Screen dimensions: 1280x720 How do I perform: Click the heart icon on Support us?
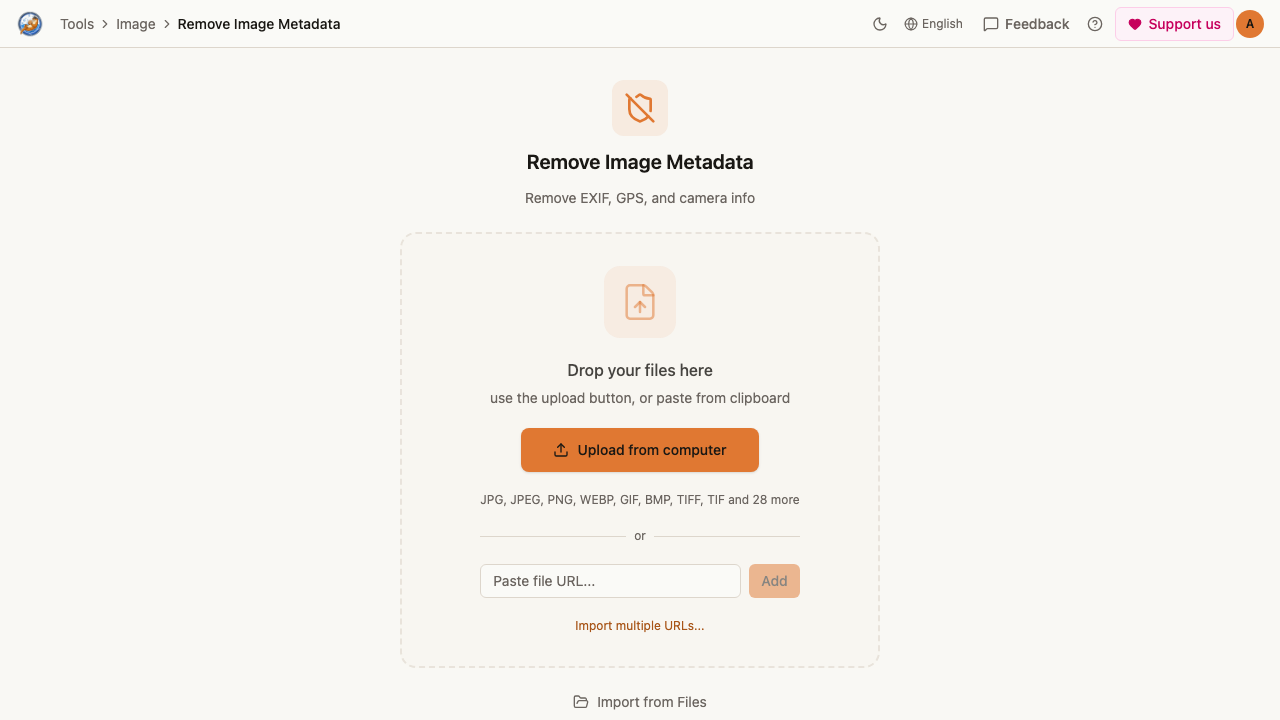(x=1134, y=24)
